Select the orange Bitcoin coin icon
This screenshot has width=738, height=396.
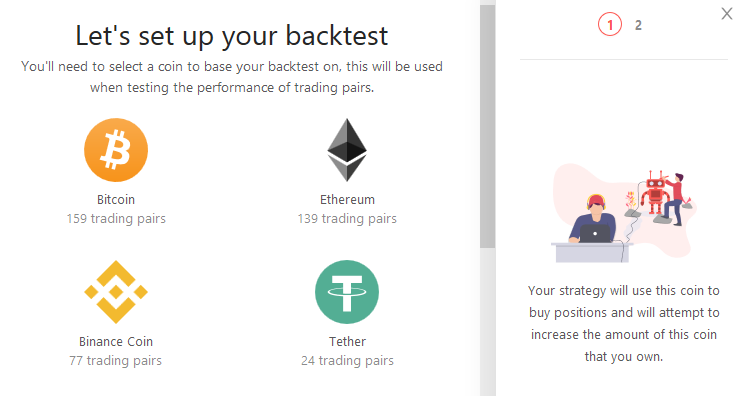116,150
